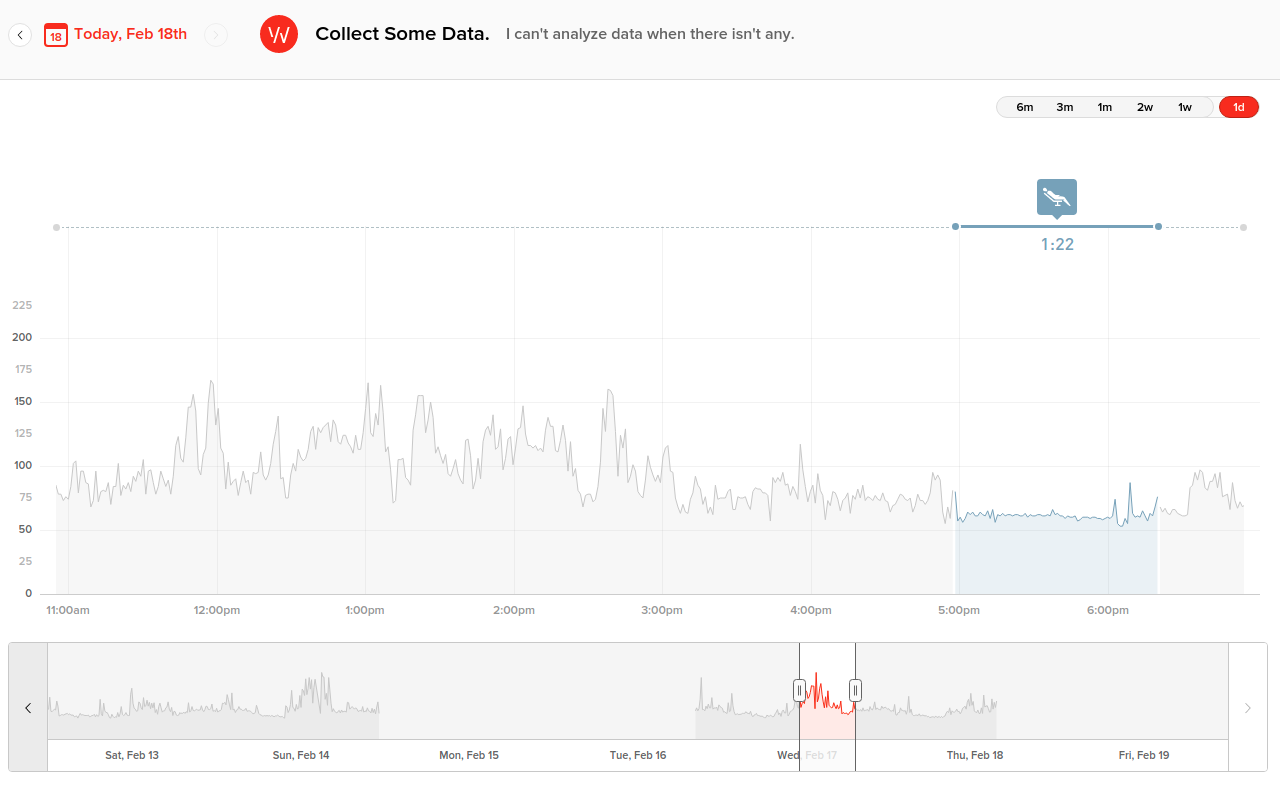The image size is (1280, 800).
Task: Jump to Sun, Feb 14 in overview
Action: 301,755
